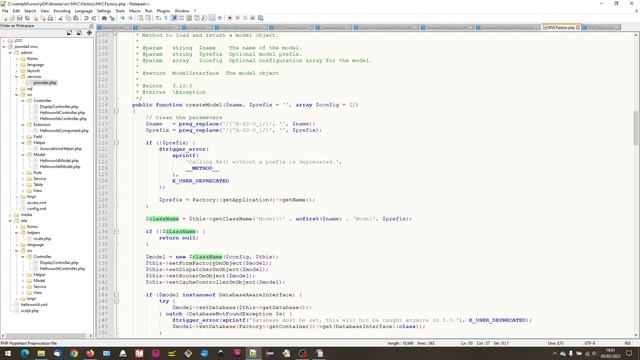The image size is (640, 360).
Task: Open the Function List toolbar icon
Action: click(204, 18)
